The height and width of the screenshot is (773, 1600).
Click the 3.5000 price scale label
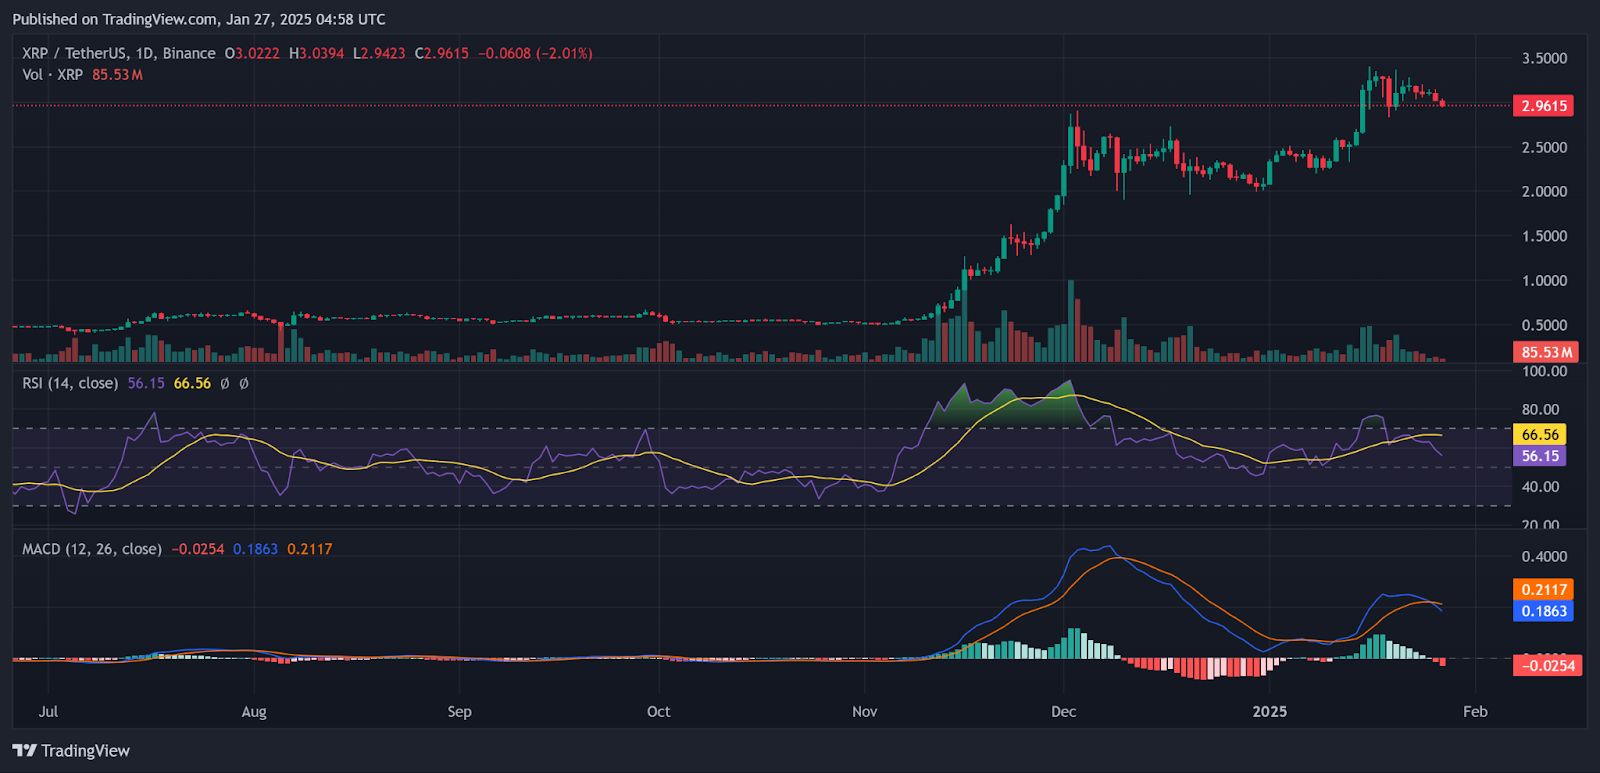pyautogui.click(x=1544, y=58)
